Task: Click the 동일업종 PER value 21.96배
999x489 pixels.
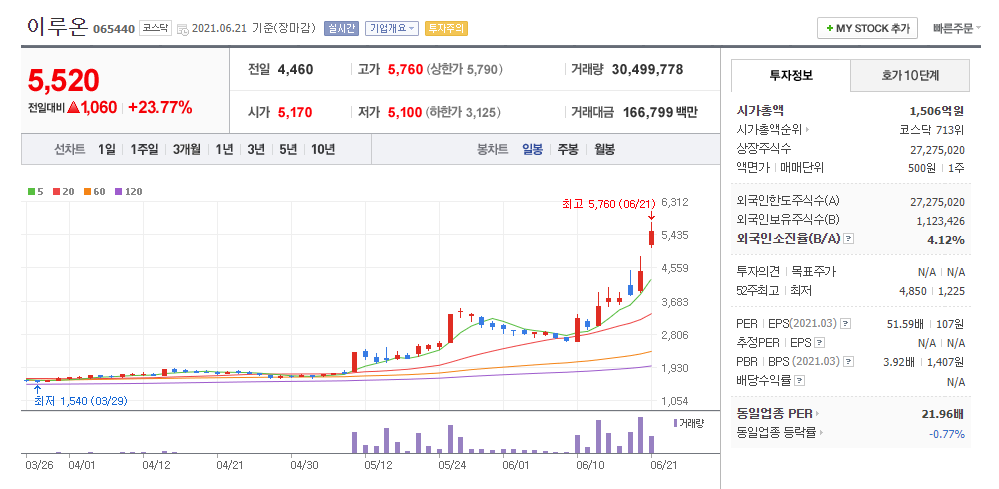Action: [942, 414]
